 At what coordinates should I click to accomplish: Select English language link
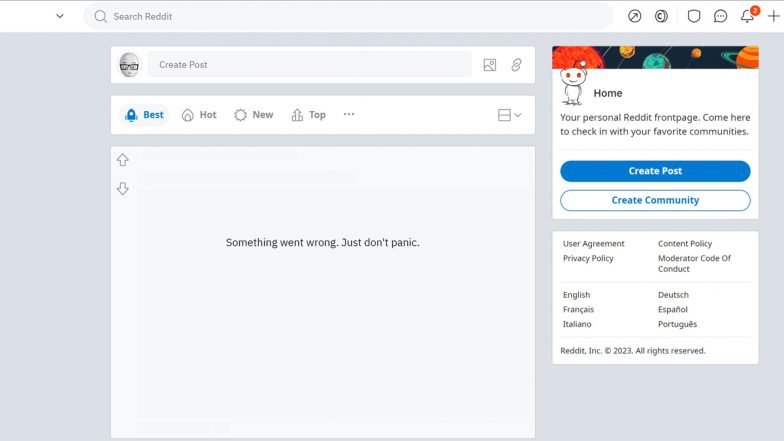click(576, 295)
